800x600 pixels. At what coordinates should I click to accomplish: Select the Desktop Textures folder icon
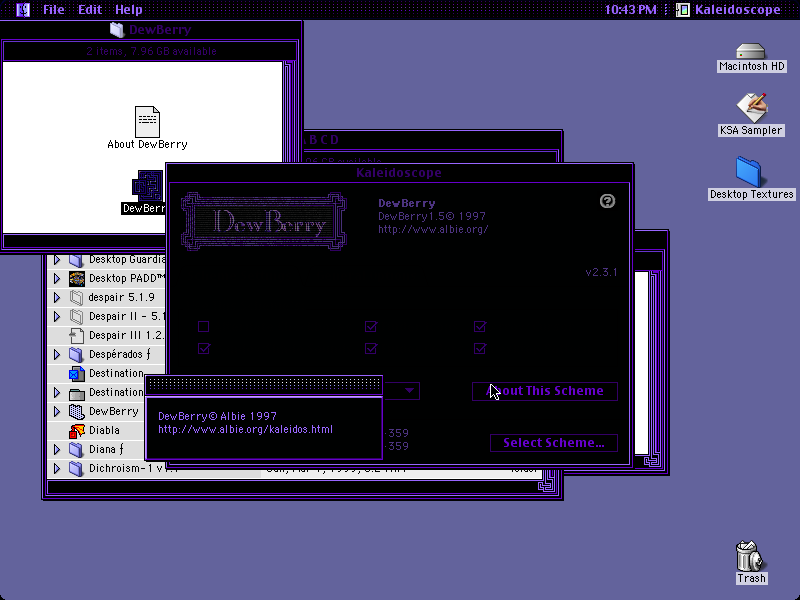pyautogui.click(x=748, y=172)
